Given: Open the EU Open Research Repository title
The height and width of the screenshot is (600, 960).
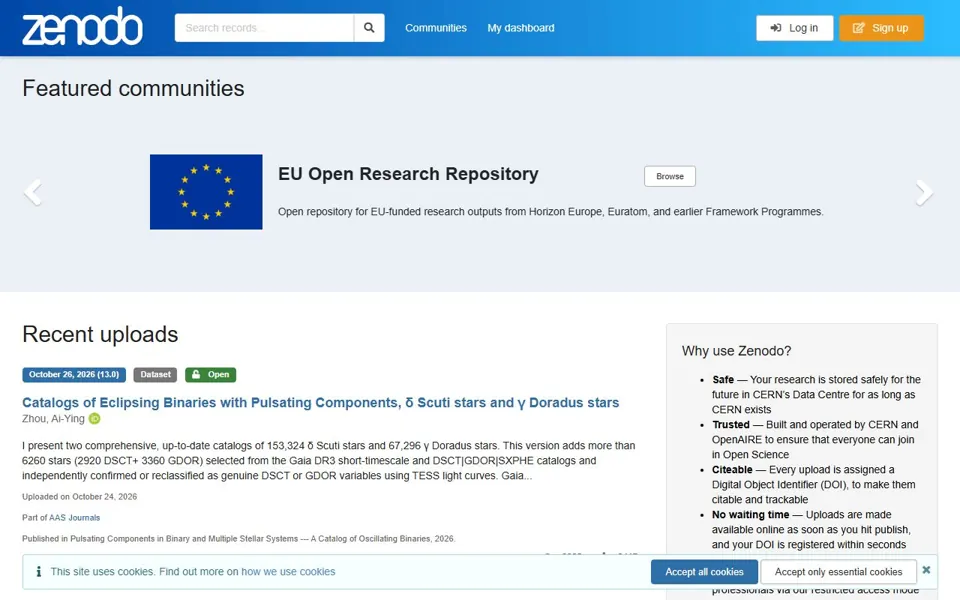Looking at the screenshot, I should click(x=408, y=174).
